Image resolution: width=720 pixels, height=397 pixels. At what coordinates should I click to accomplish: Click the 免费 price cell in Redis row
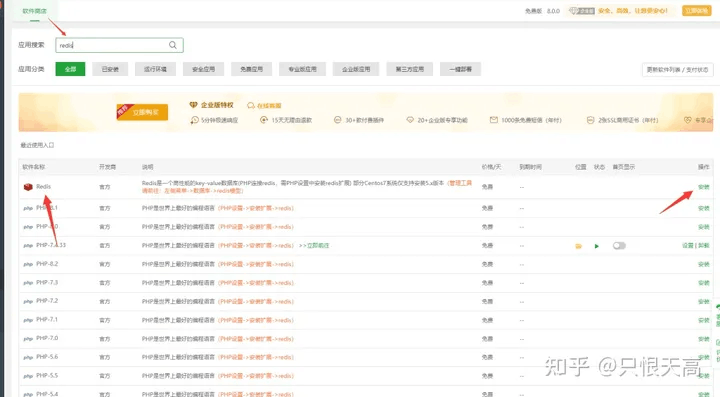(x=487, y=187)
